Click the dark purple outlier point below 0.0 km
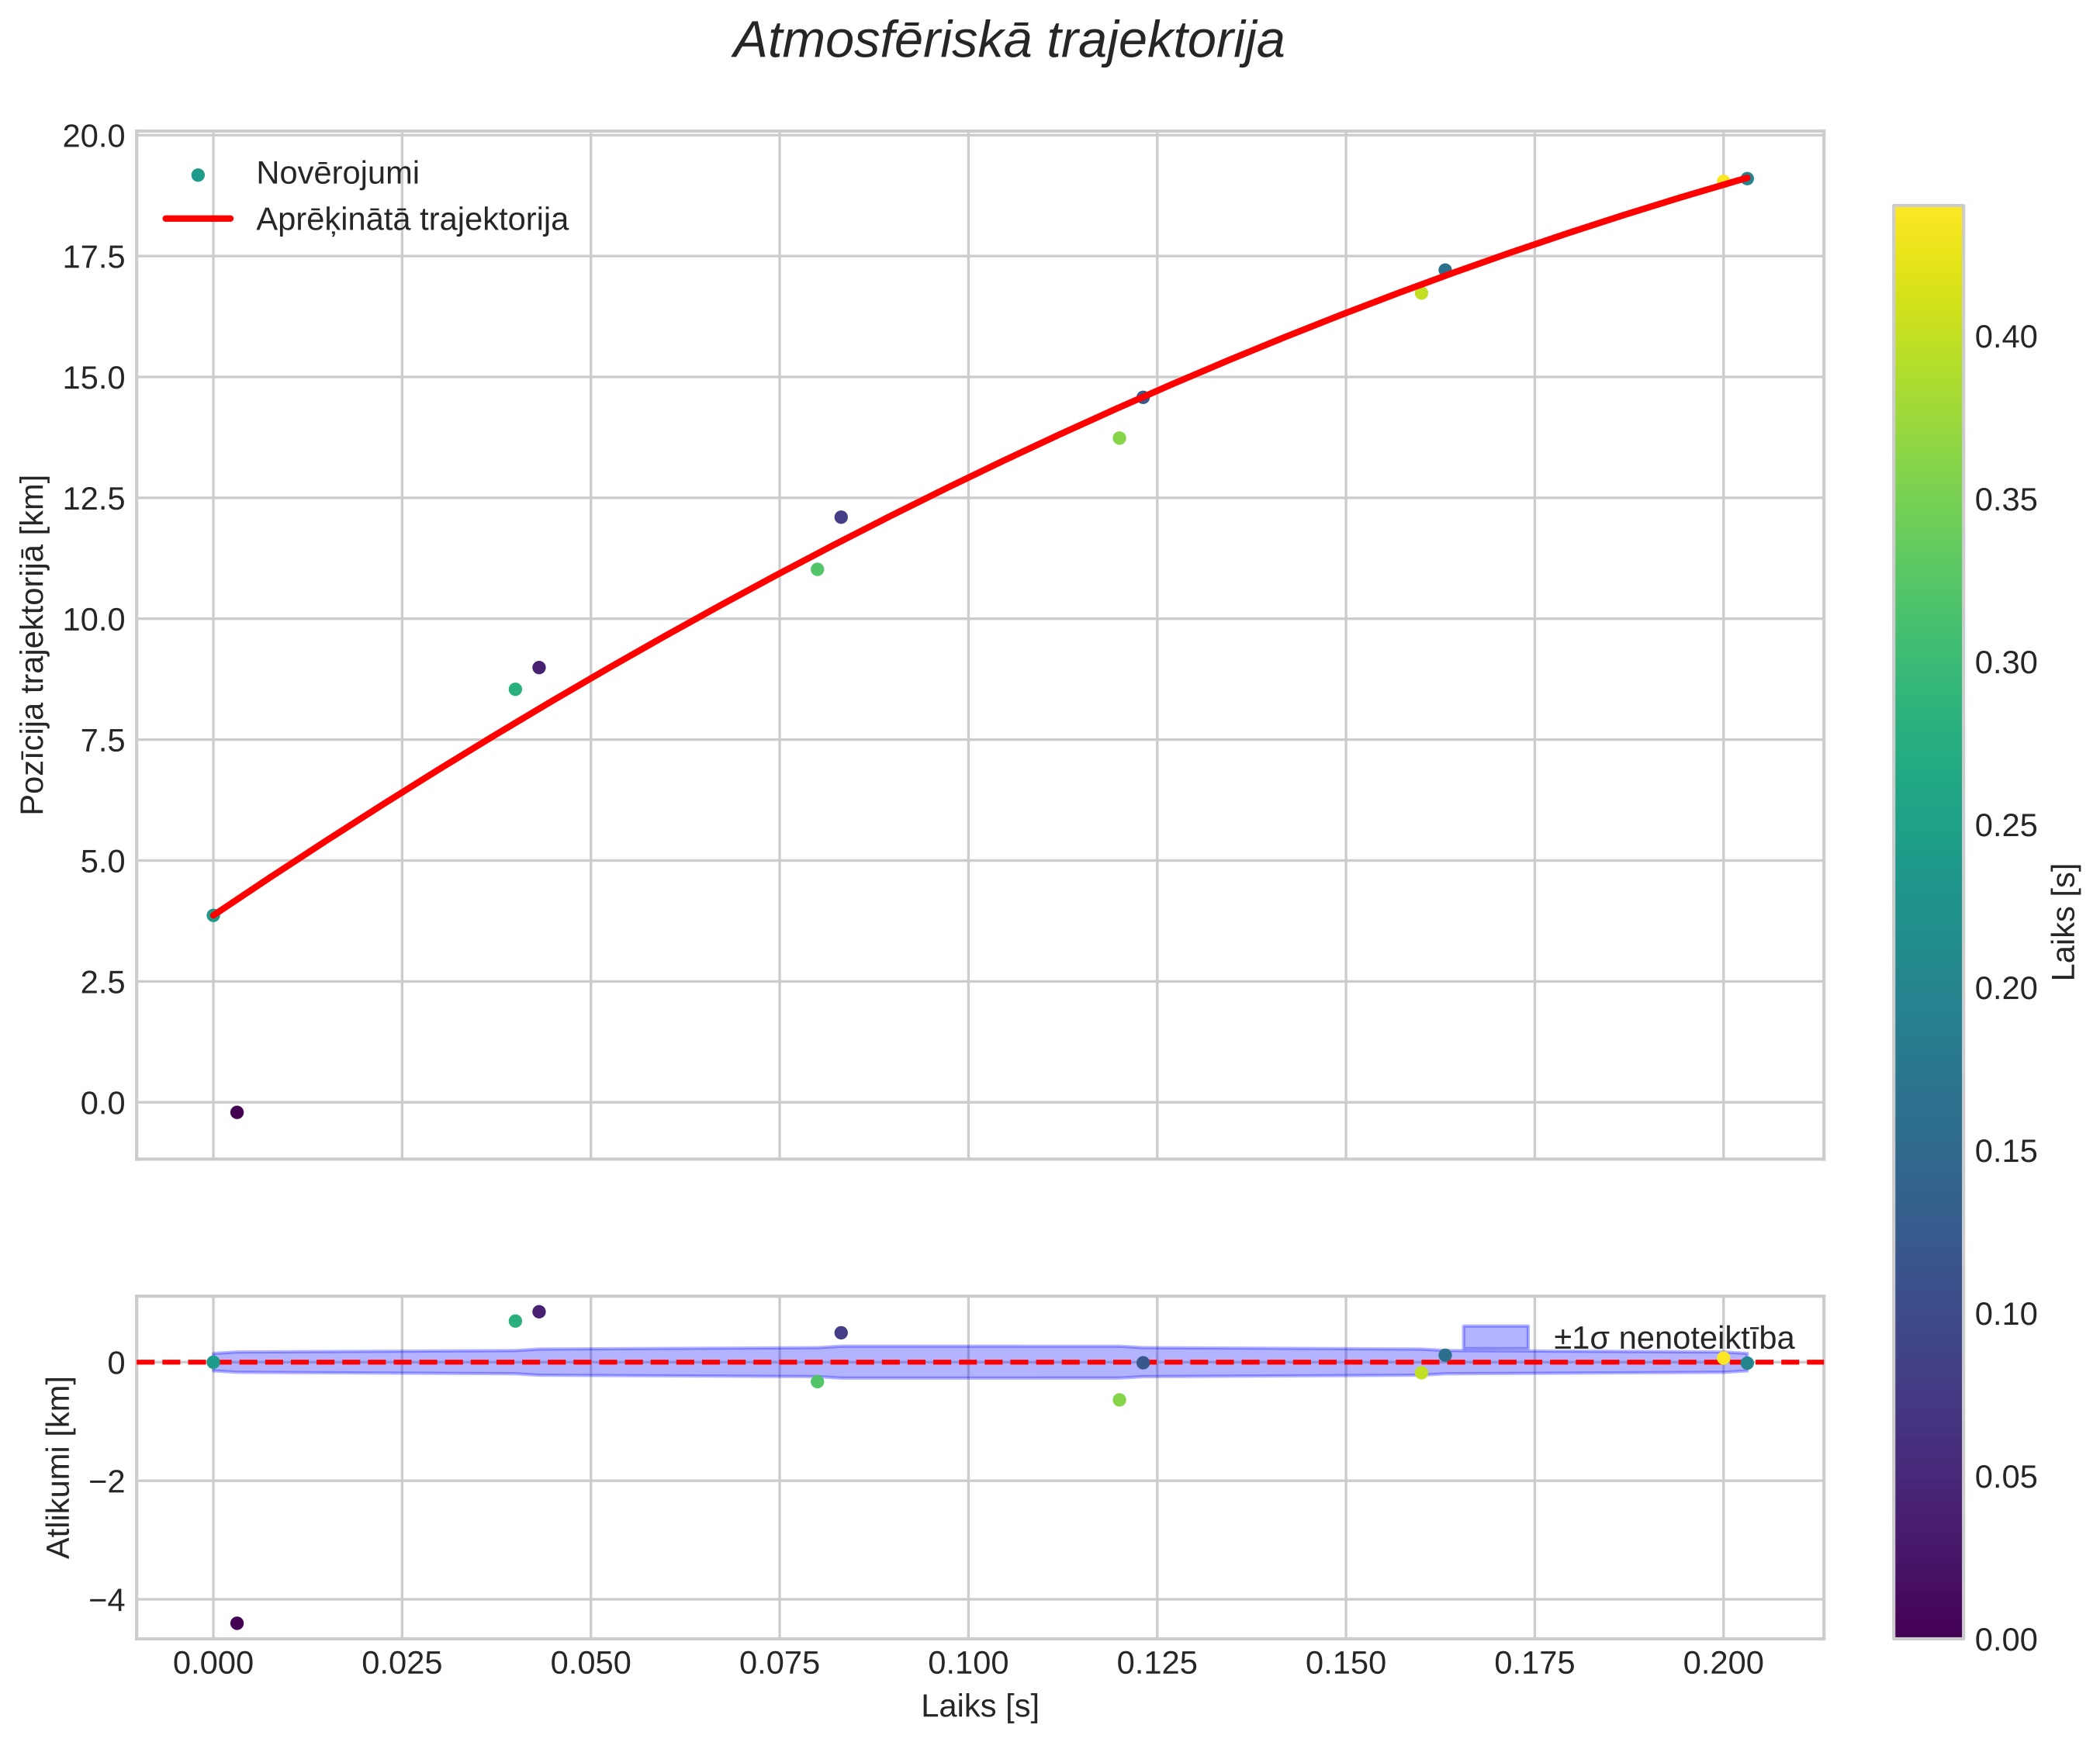Image resolution: width=2100 pixels, height=1742 pixels. [237, 1112]
